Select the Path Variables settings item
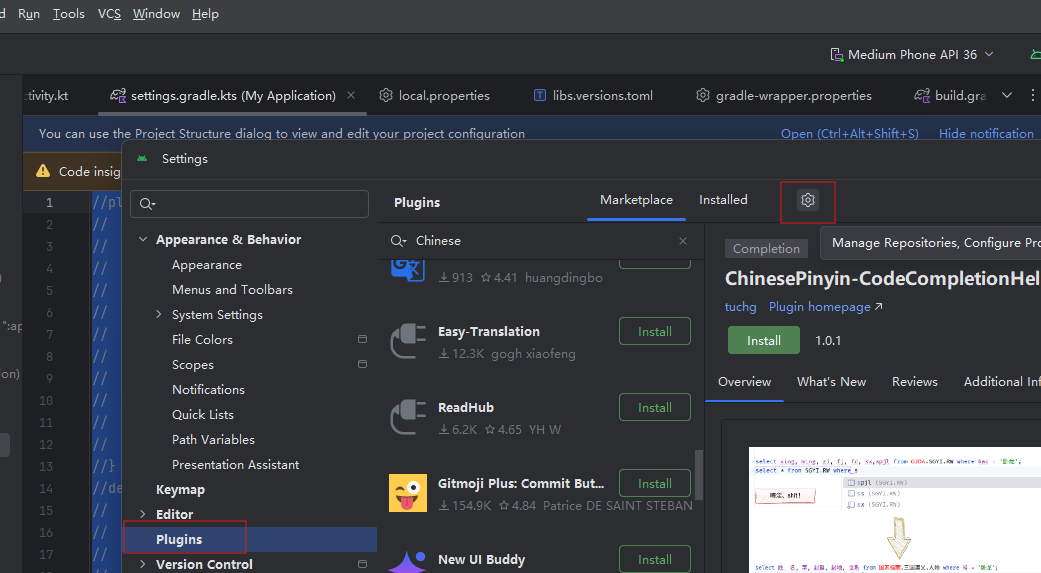1041x573 pixels. [x=213, y=440]
